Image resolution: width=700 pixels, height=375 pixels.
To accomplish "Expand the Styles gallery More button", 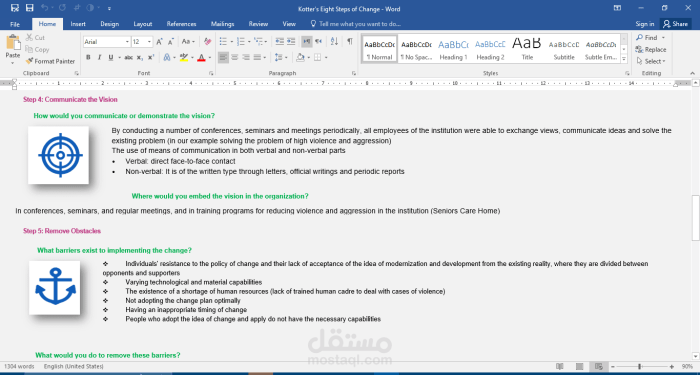I will pos(624,59).
